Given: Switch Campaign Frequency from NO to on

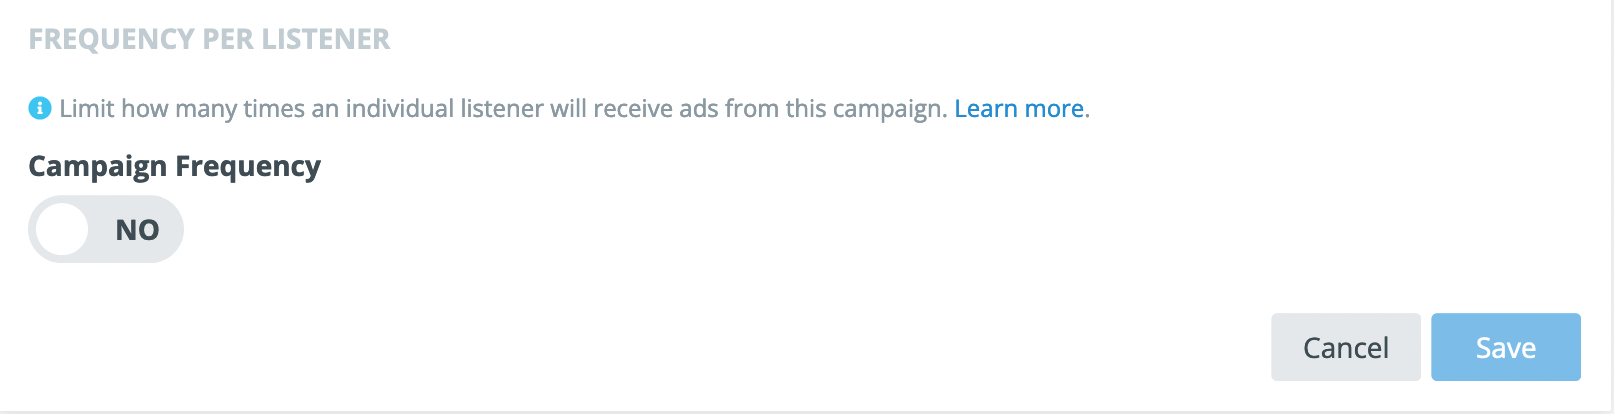Looking at the screenshot, I should (x=106, y=229).
